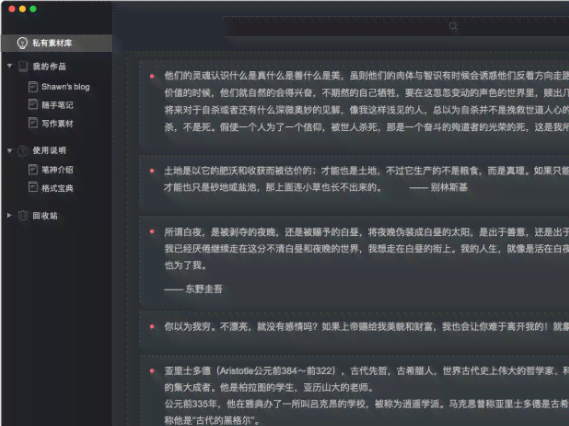Select the 使用说明 group label
Image resolution: width=569 pixels, height=426 pixels.
(x=49, y=150)
